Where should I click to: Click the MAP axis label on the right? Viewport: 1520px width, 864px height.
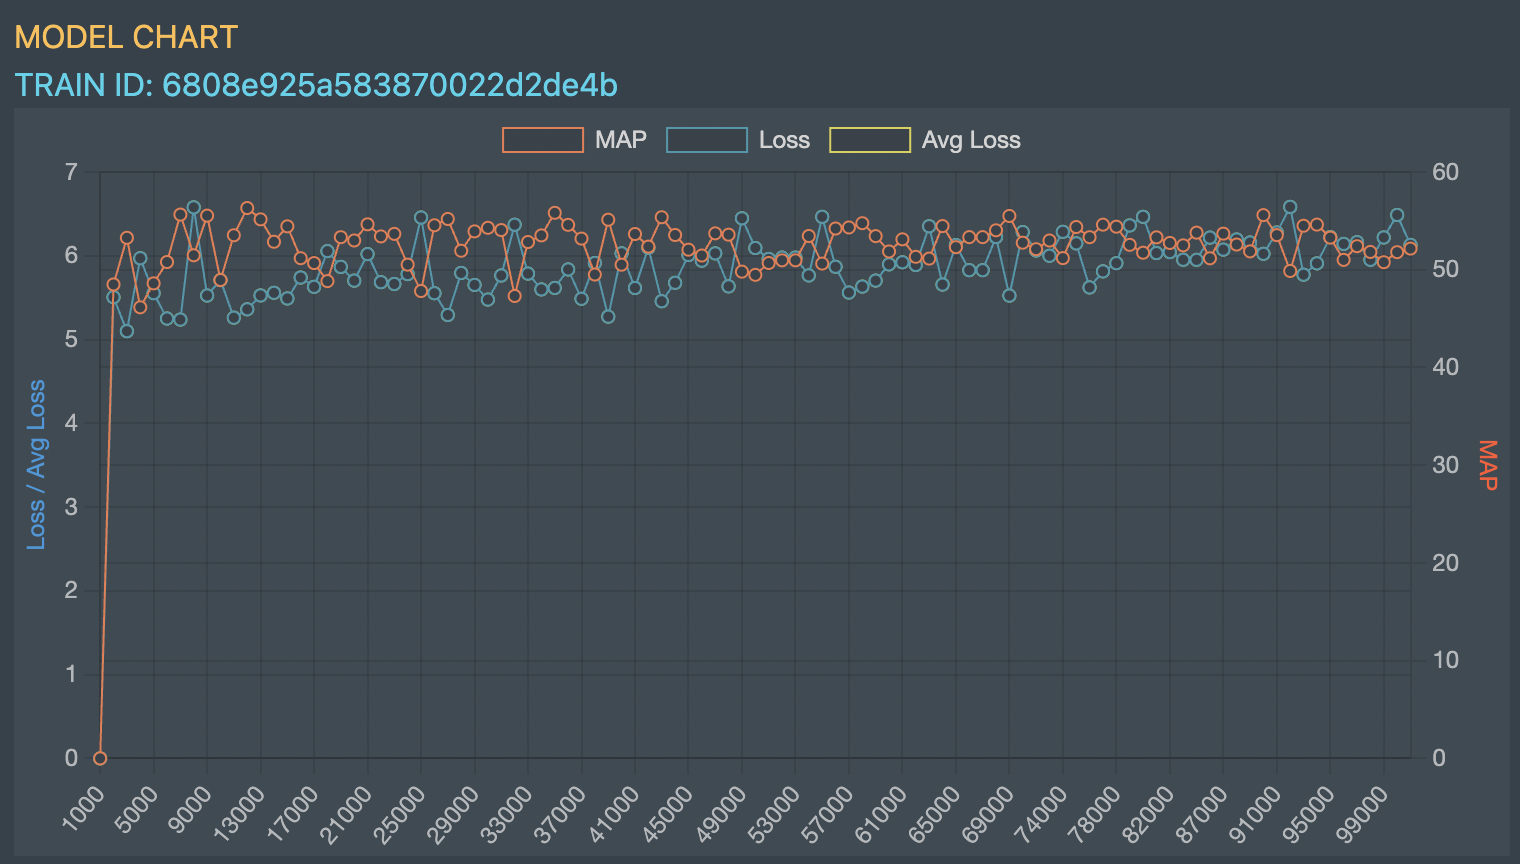1489,464
